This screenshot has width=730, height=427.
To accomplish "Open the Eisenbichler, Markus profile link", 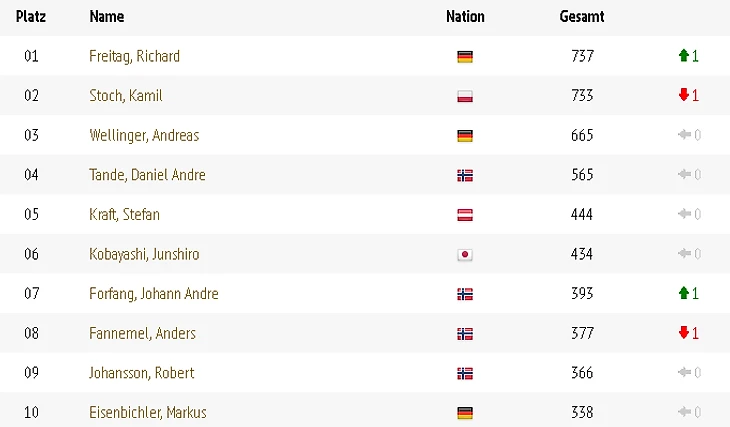I will click(x=148, y=412).
